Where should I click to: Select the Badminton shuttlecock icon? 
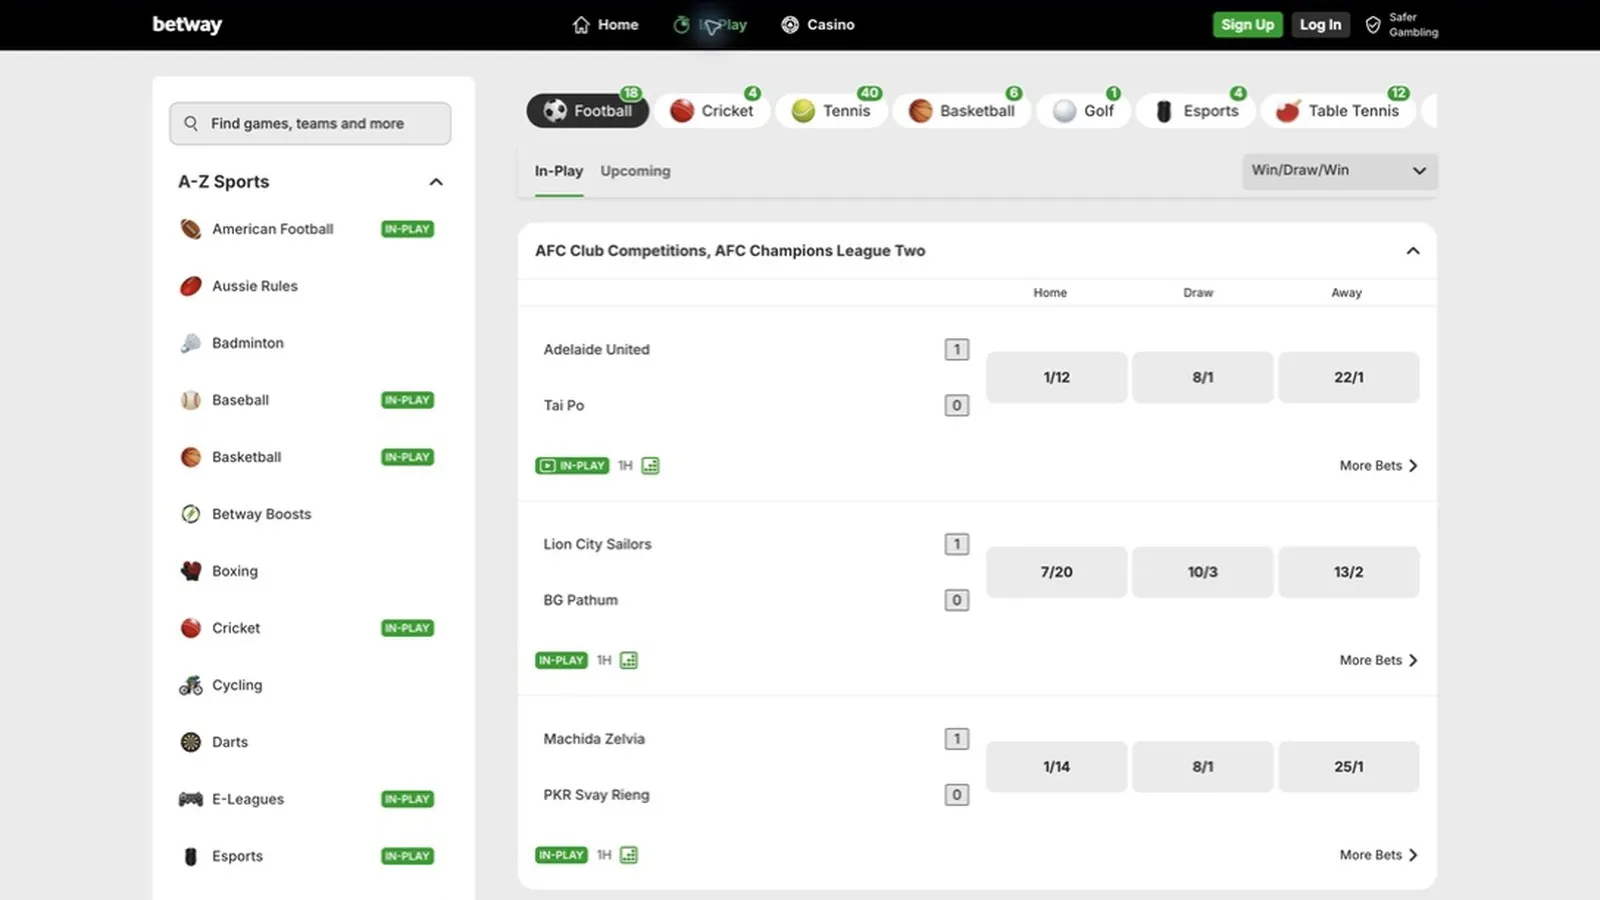click(190, 343)
